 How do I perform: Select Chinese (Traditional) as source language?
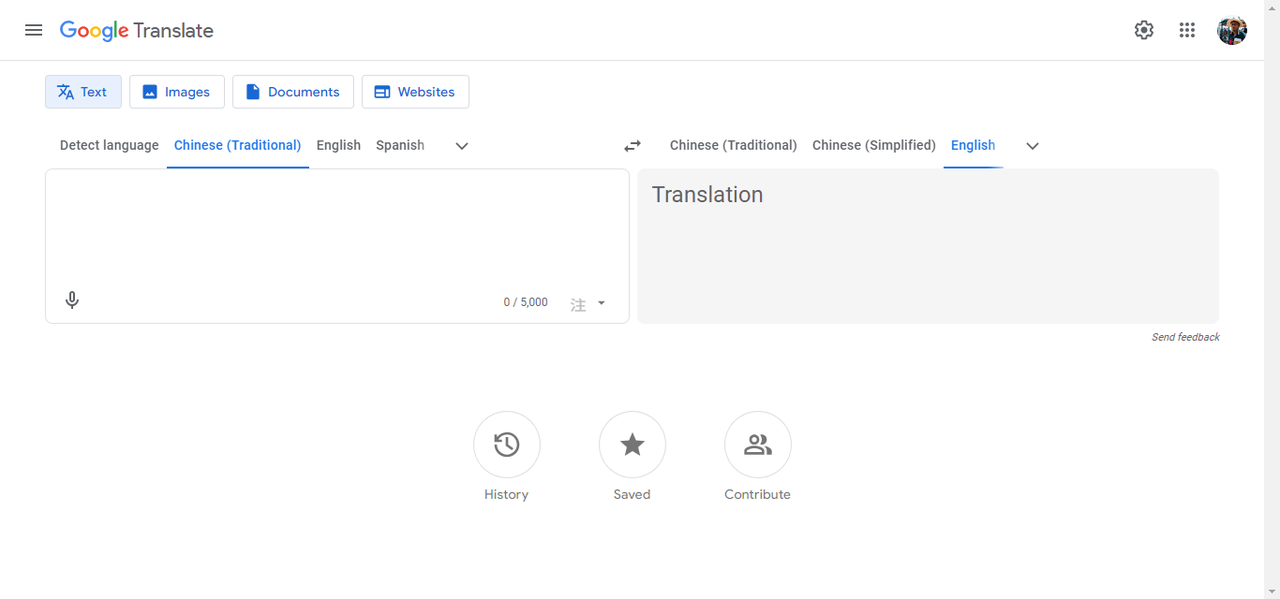pos(238,146)
